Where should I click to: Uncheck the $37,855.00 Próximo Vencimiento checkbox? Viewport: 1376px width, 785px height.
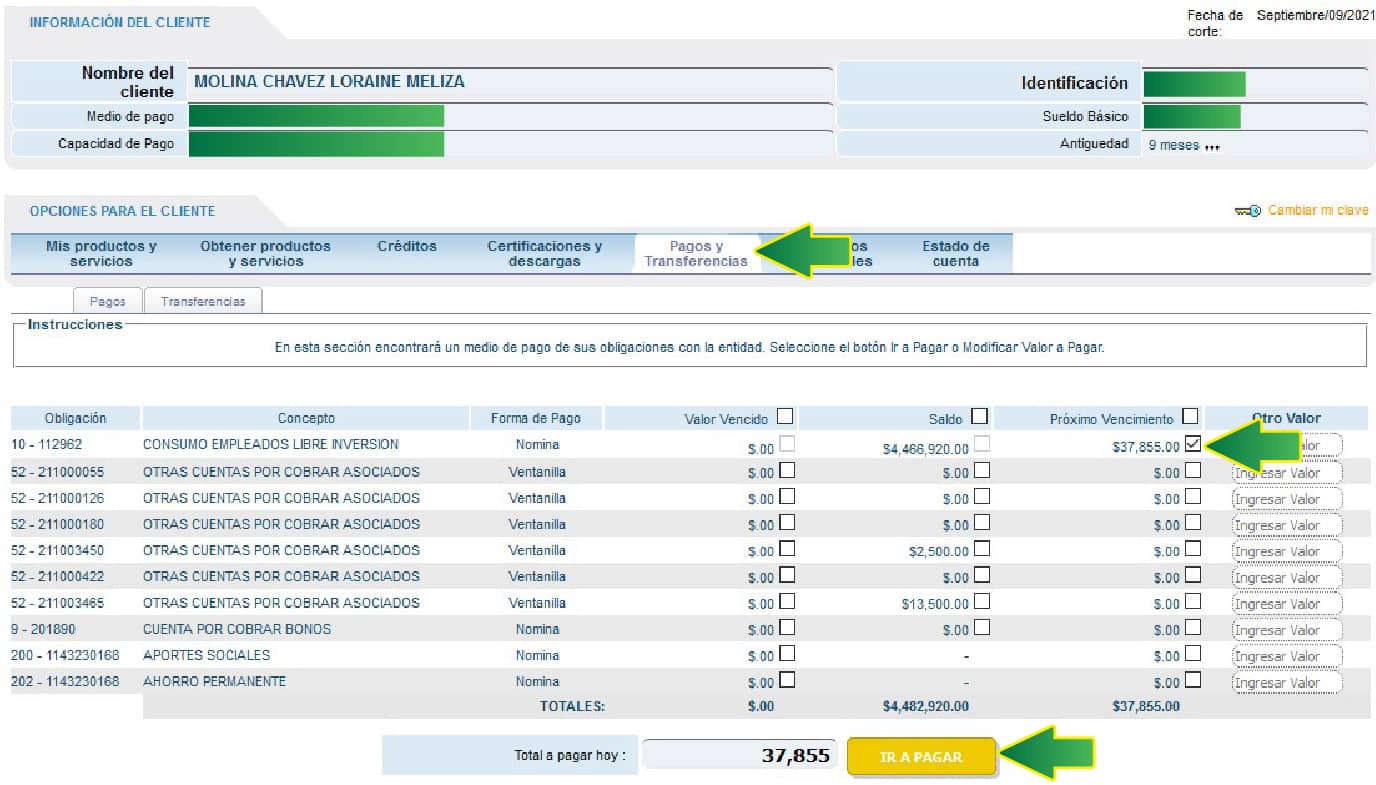tap(1192, 445)
